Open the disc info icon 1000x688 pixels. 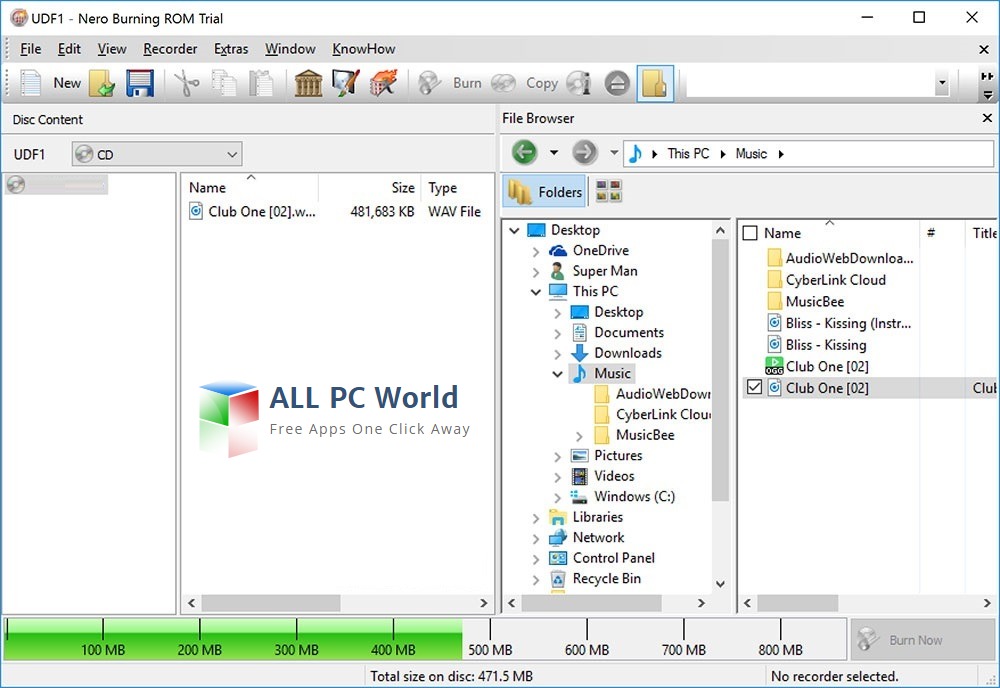coord(579,83)
